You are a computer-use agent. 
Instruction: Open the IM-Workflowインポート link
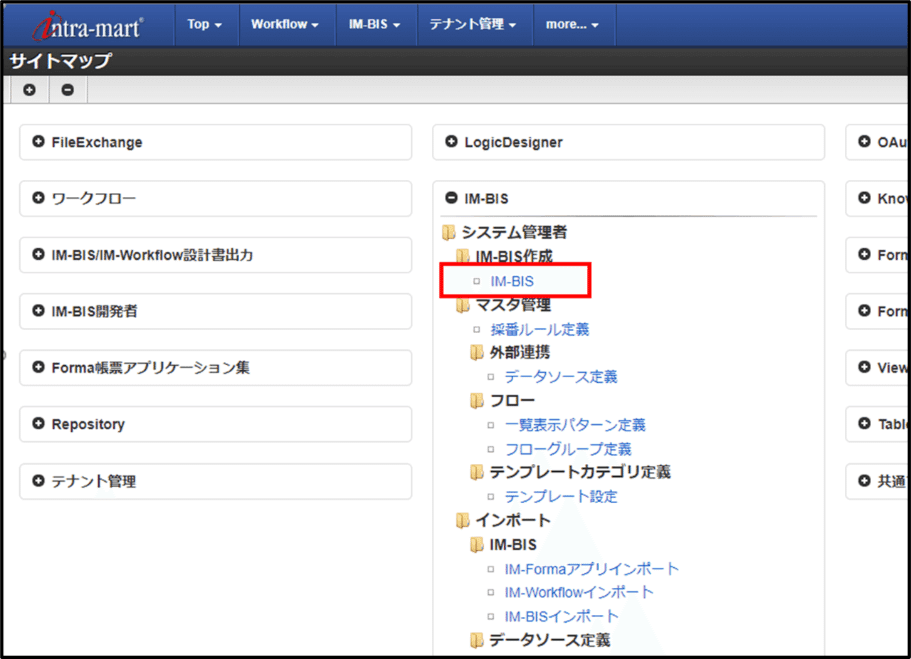(x=579, y=593)
